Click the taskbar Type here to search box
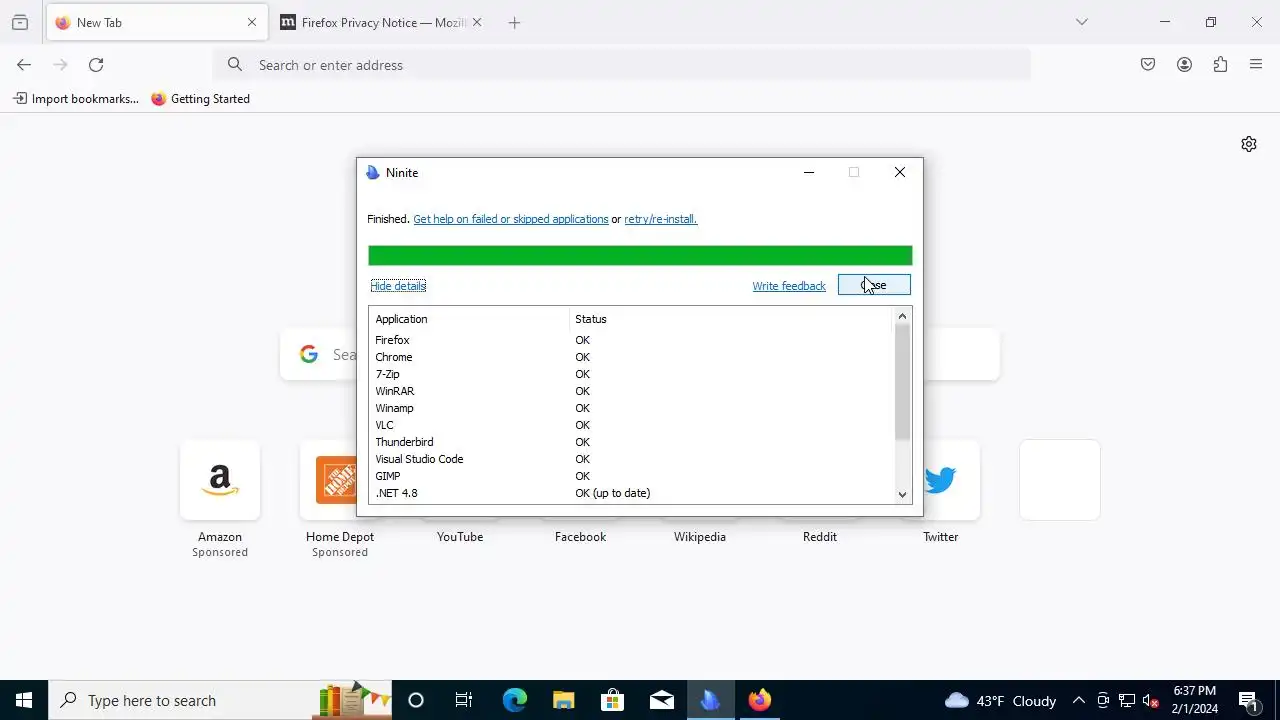Image resolution: width=1280 pixels, height=720 pixels. [220, 700]
